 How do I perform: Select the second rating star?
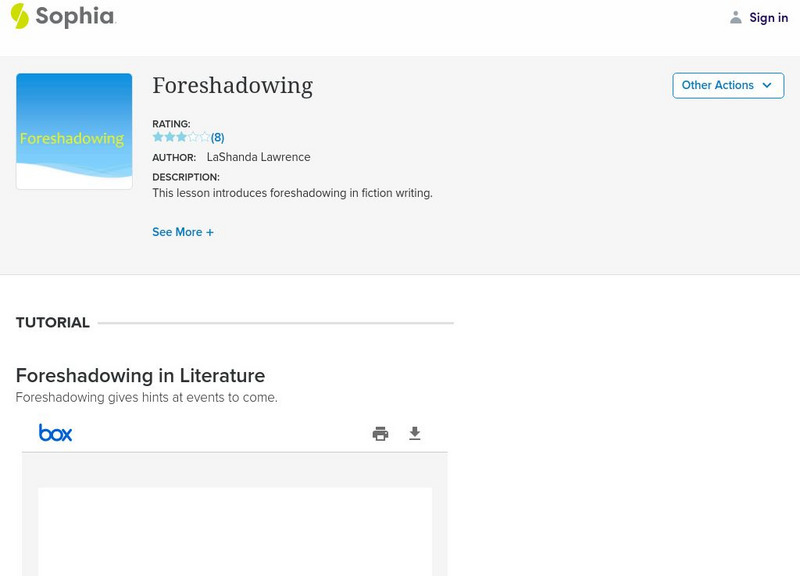(x=170, y=137)
